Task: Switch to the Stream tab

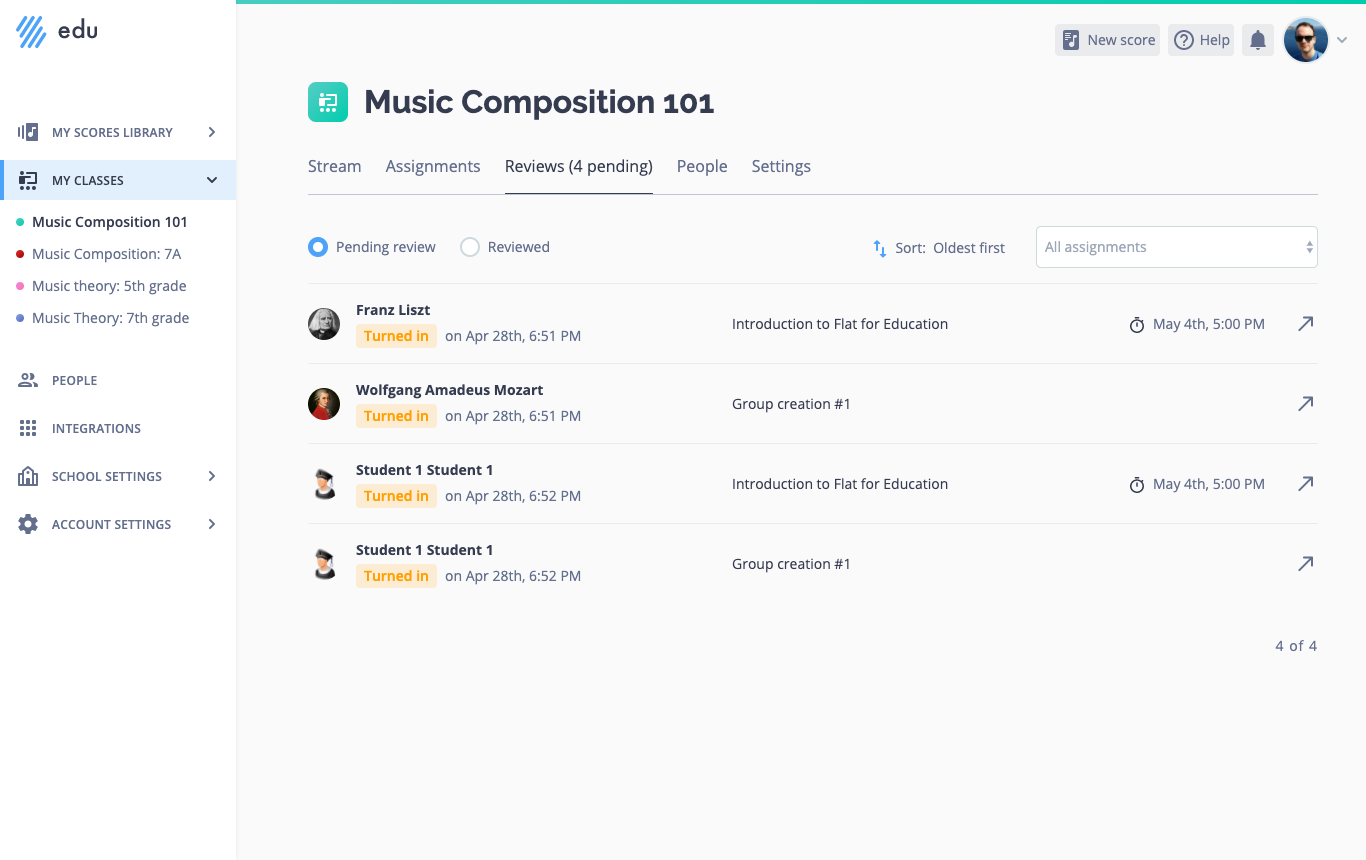Action: (x=335, y=166)
